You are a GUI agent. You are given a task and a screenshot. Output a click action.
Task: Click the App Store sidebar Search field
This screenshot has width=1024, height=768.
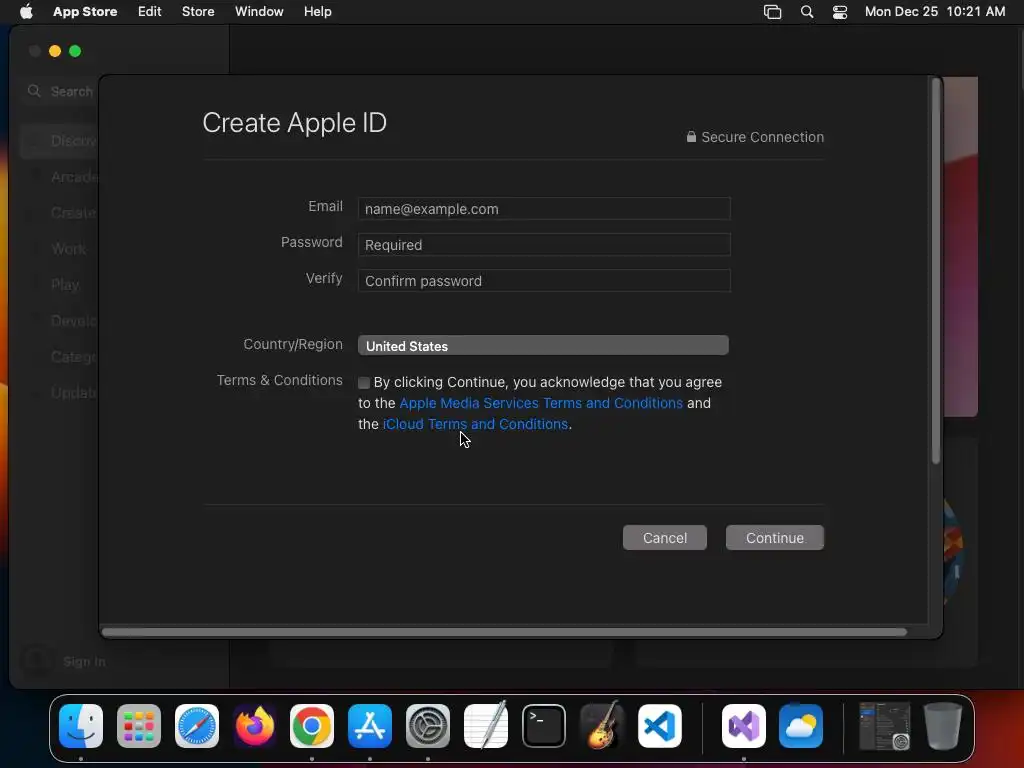[60, 91]
